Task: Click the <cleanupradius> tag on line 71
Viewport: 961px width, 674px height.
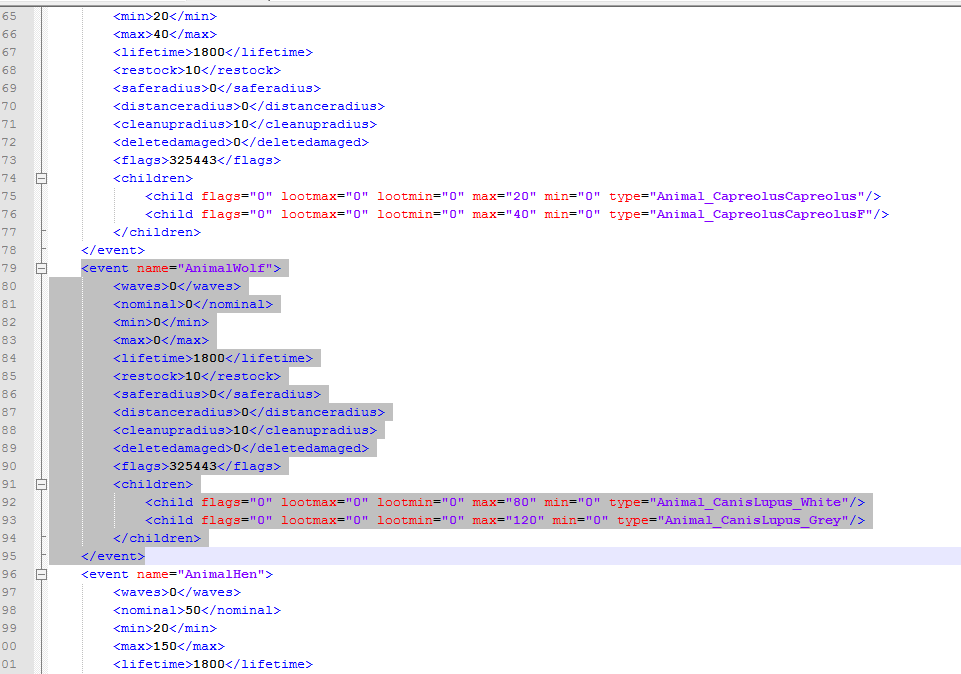Action: [x=173, y=124]
